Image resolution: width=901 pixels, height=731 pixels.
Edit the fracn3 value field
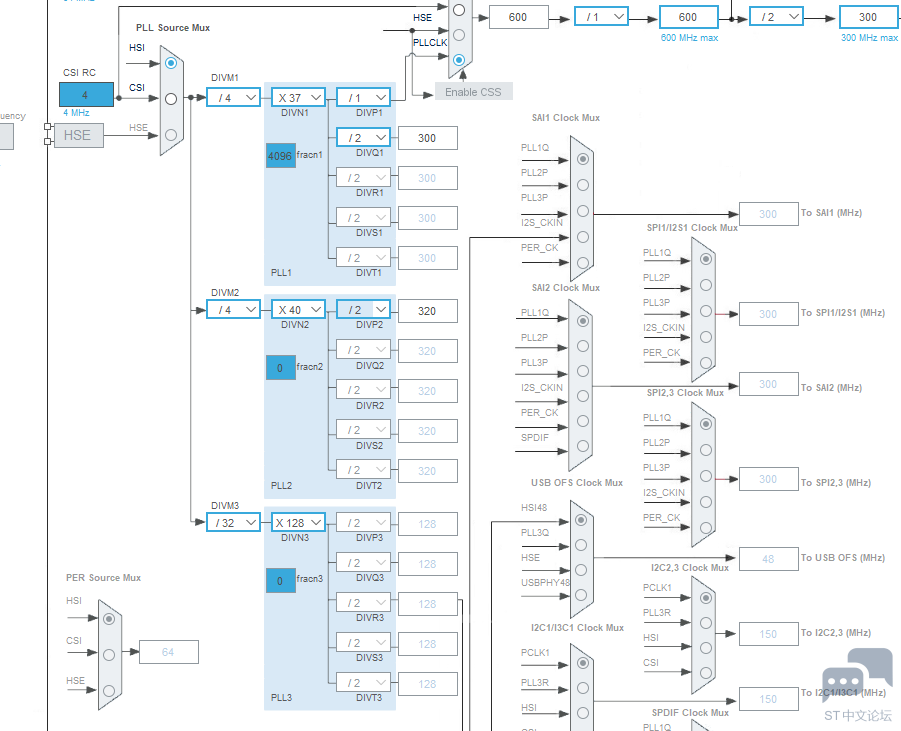[x=280, y=580]
